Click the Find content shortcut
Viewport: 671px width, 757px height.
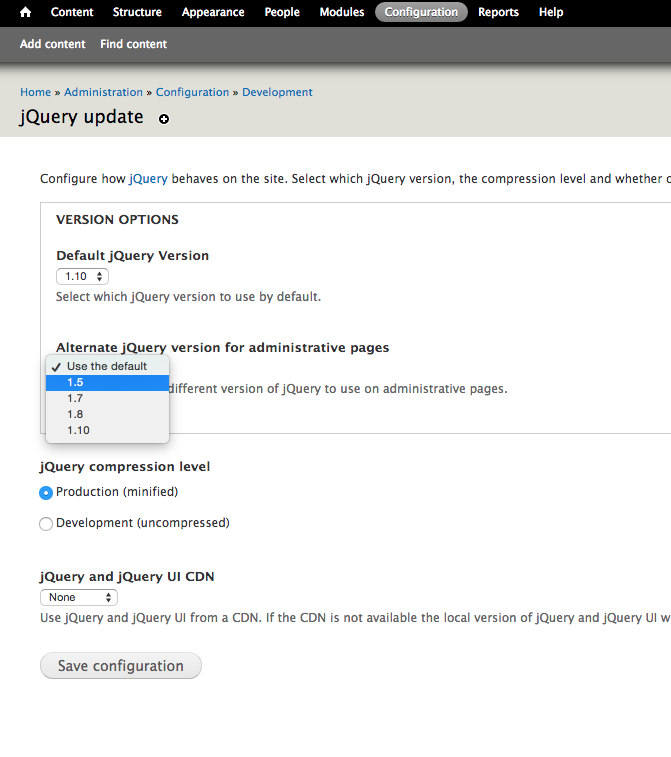pyautogui.click(x=134, y=44)
